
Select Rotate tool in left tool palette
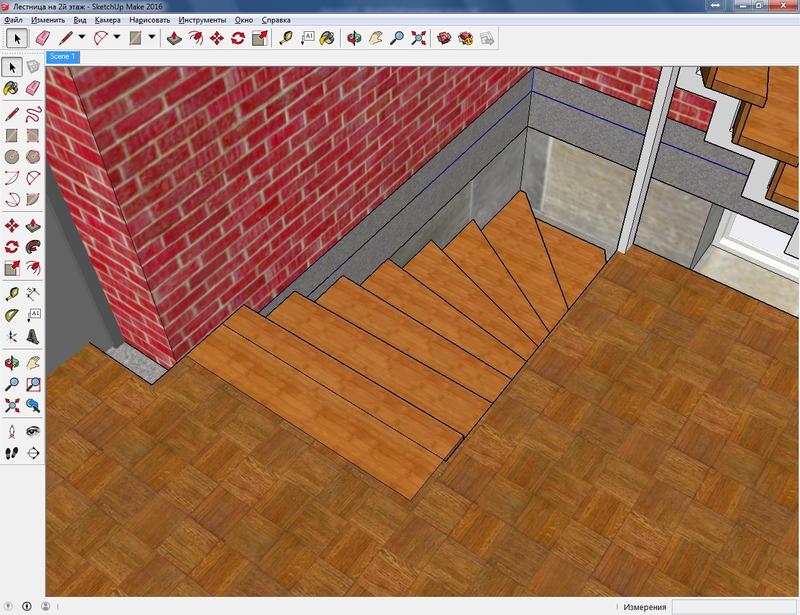click(x=12, y=247)
